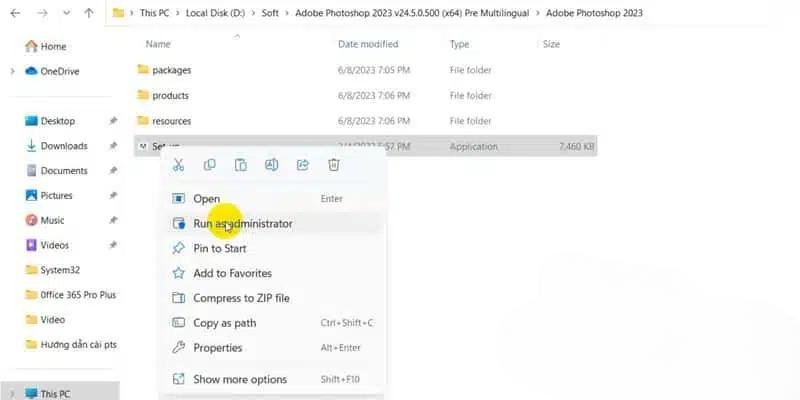Viewport: 800px width, 400px height.
Task: Go back using the Back arrow
Action: pos(14,14)
